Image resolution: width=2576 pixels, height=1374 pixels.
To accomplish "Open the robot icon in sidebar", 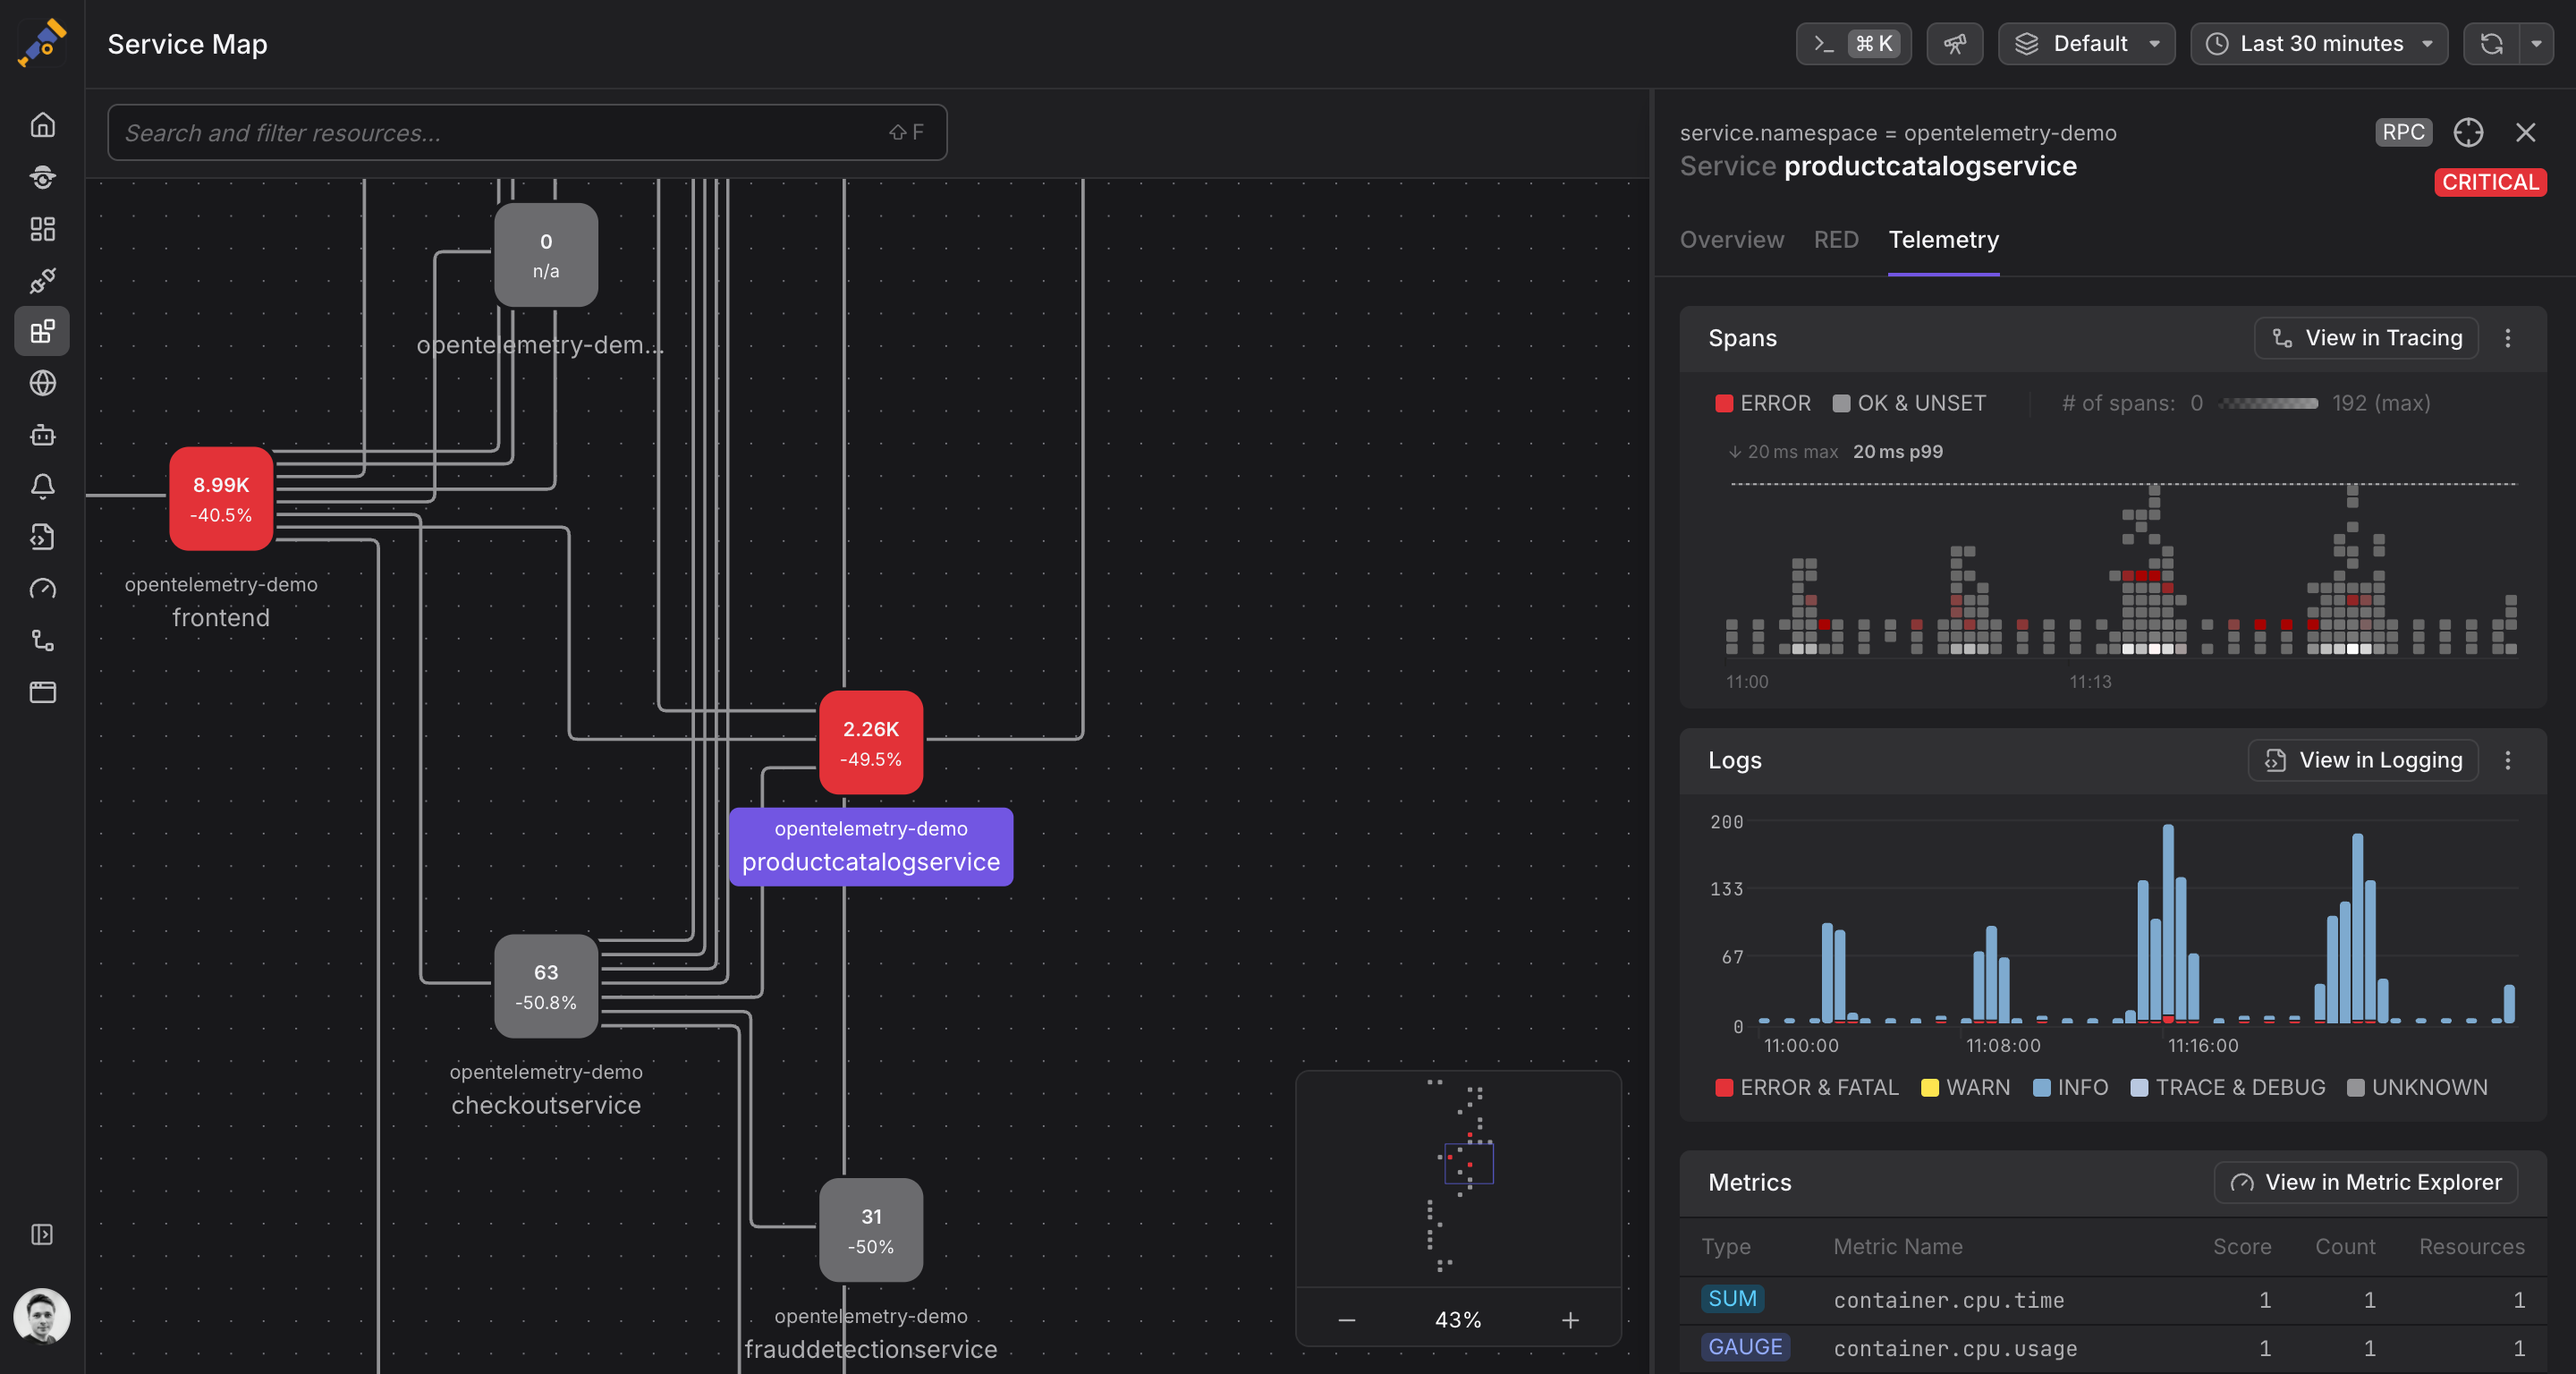I will tap(42, 435).
